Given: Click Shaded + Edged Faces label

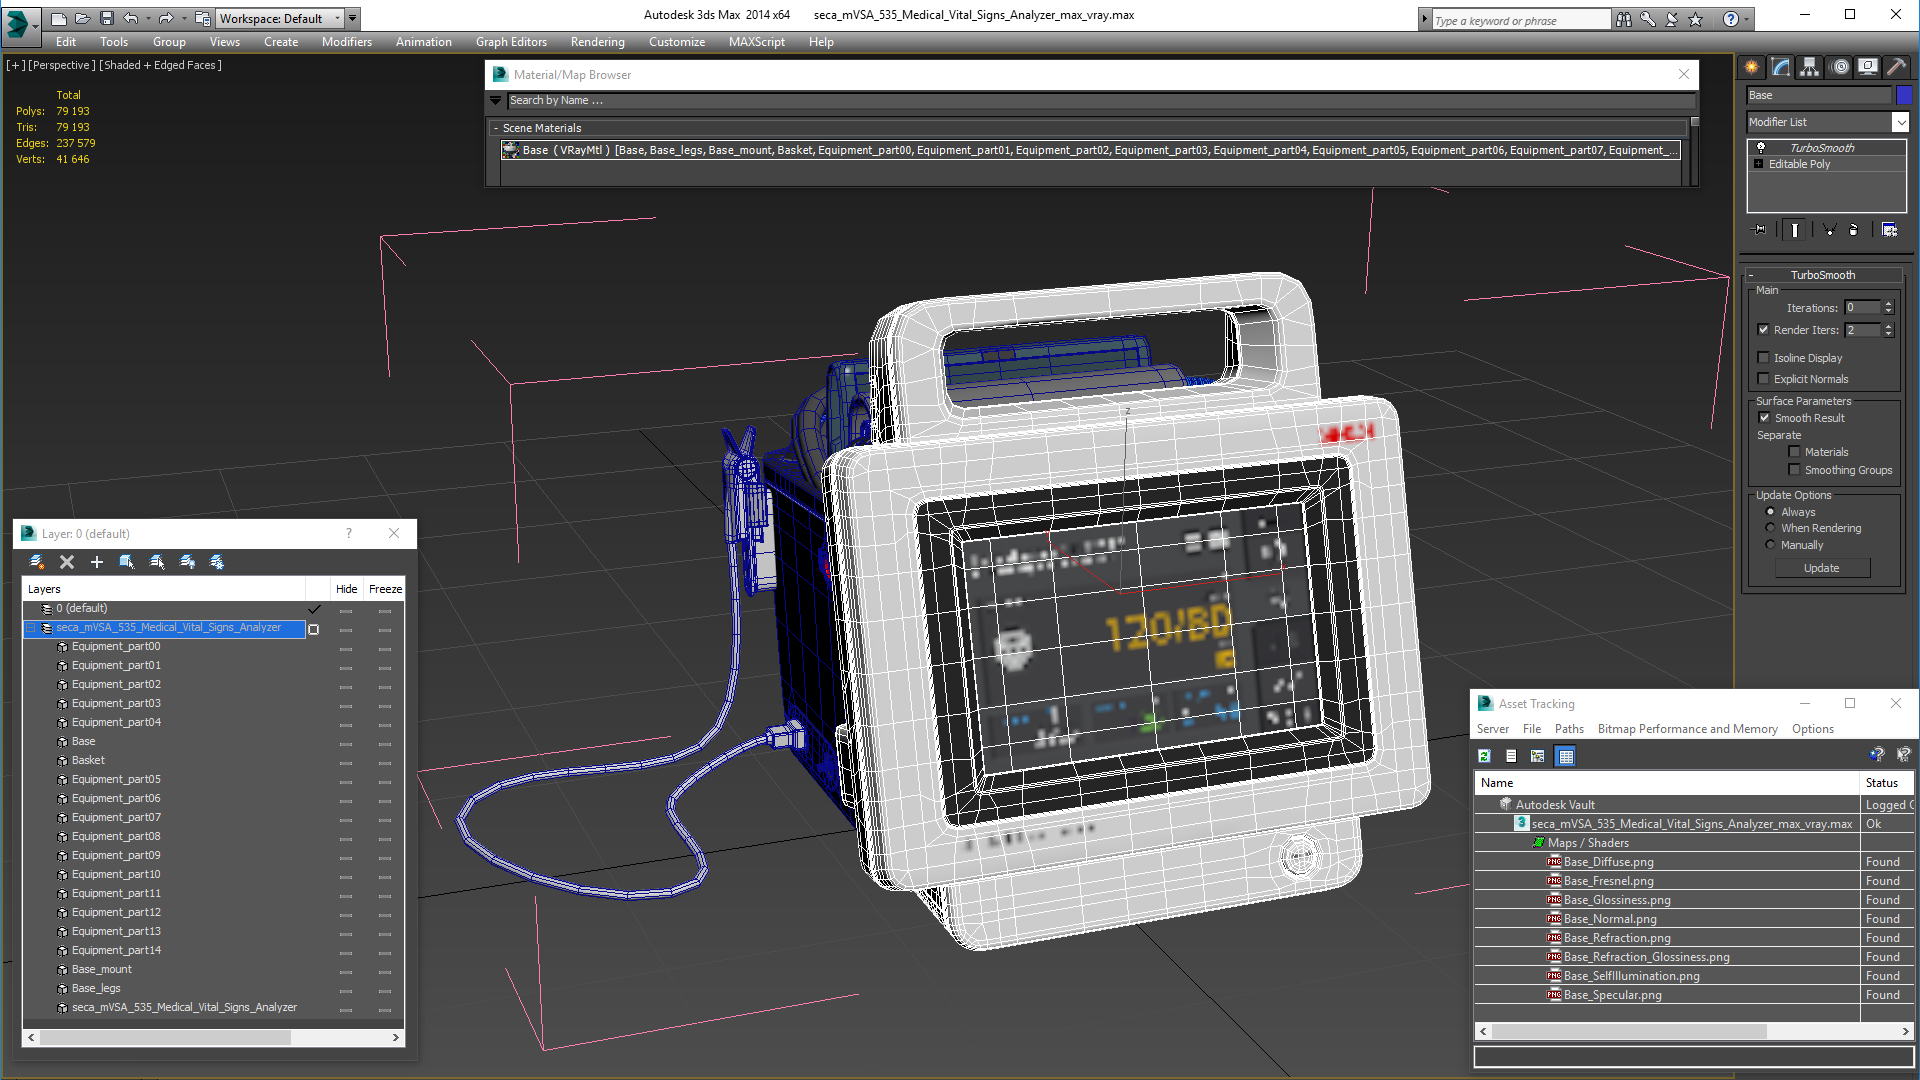Looking at the screenshot, I should pyautogui.click(x=160, y=65).
